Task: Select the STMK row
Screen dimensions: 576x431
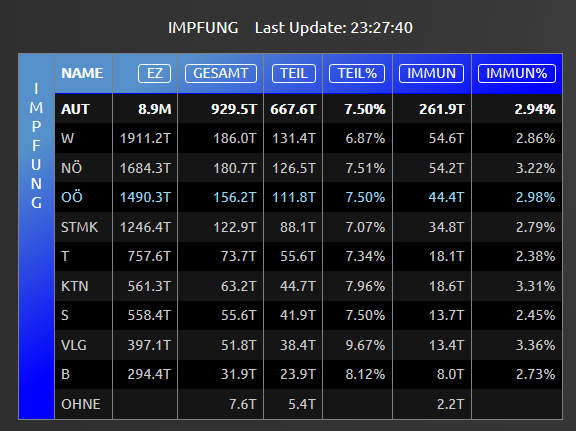Action: click(x=309, y=227)
